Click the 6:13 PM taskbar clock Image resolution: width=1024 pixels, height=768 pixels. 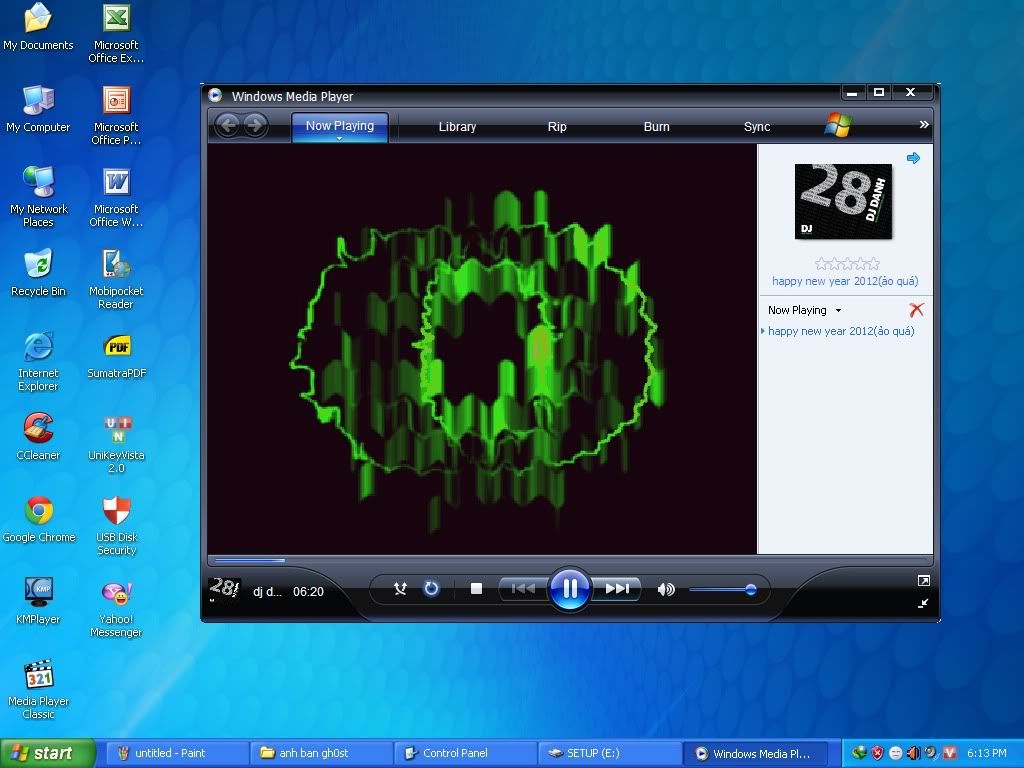tap(987, 753)
